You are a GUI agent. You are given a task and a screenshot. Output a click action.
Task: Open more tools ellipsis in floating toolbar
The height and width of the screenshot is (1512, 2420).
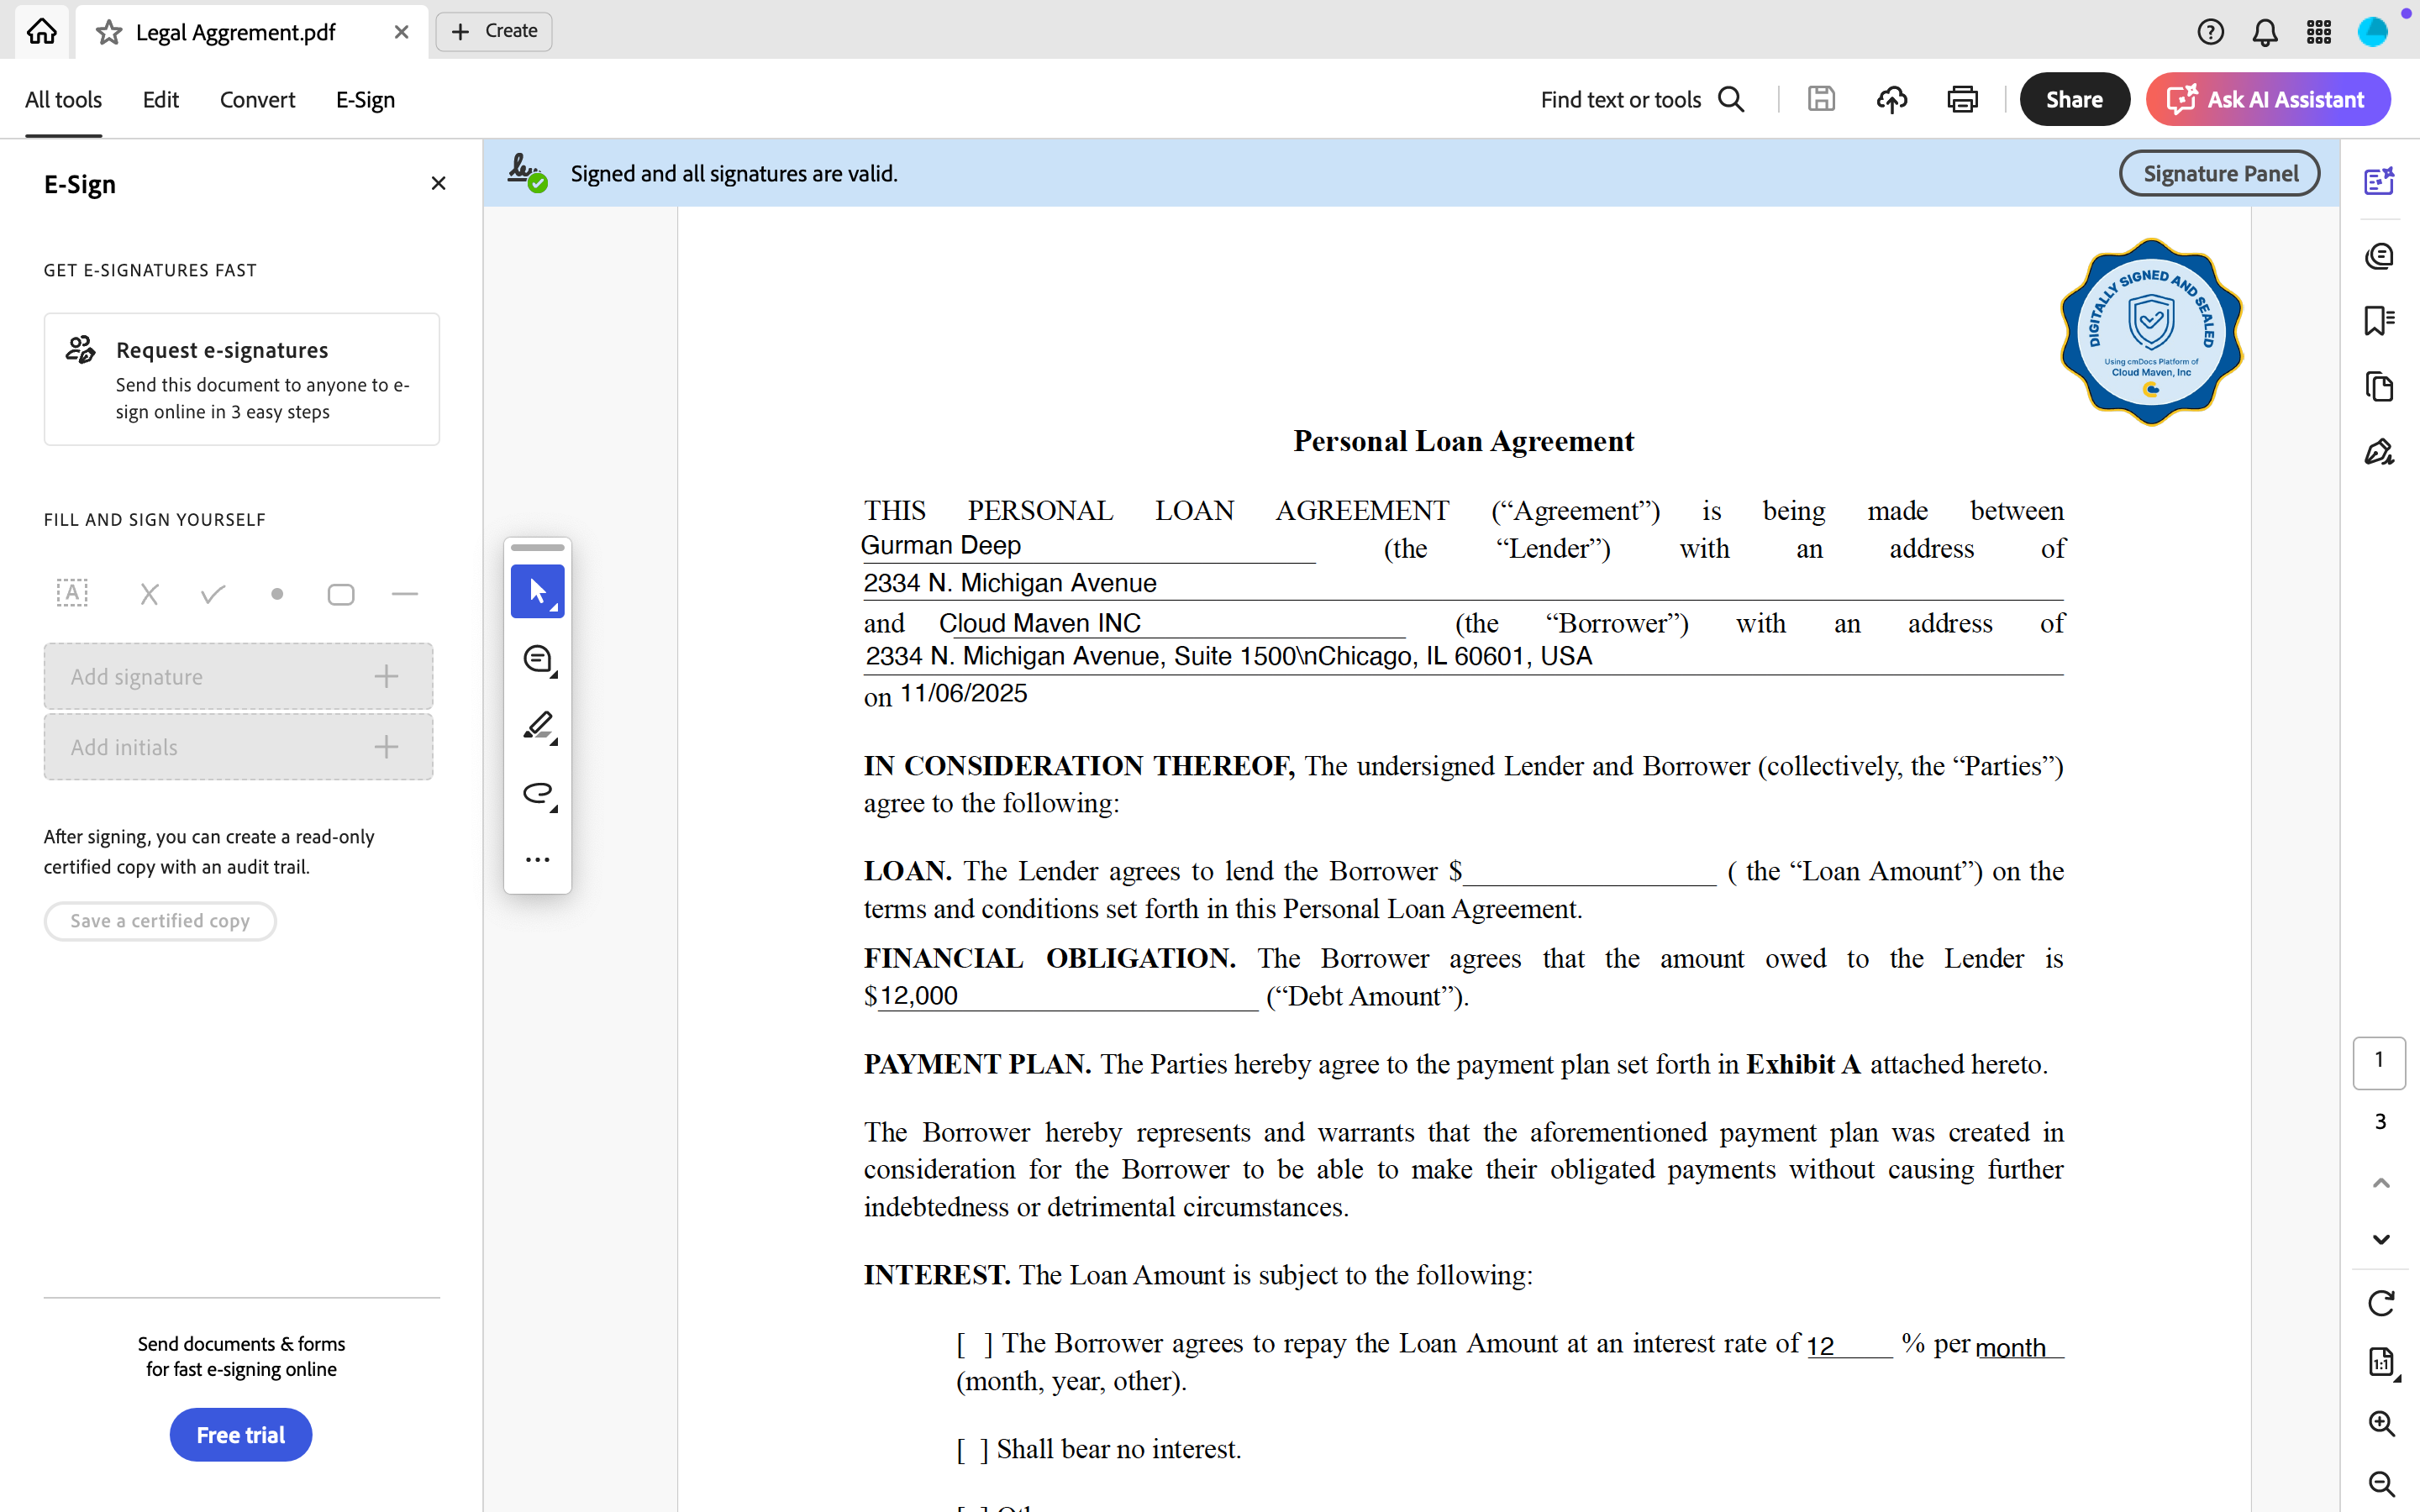(x=538, y=860)
